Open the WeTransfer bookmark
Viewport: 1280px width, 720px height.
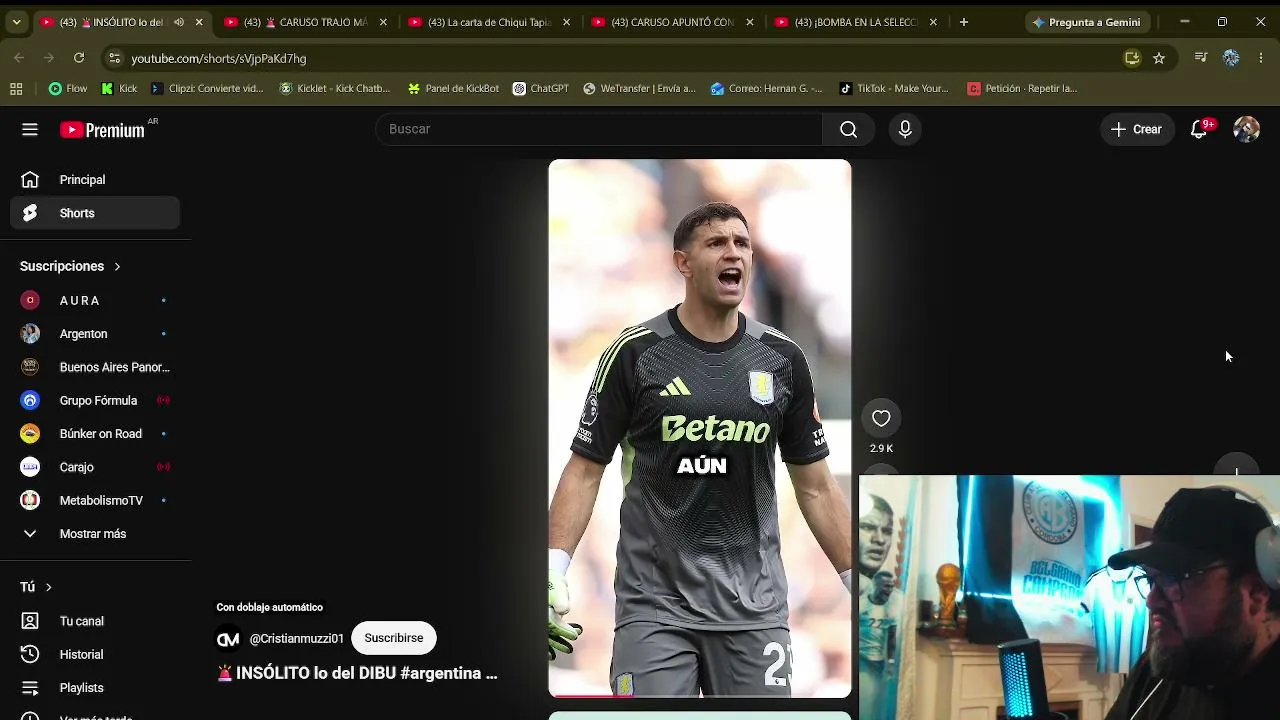click(639, 88)
